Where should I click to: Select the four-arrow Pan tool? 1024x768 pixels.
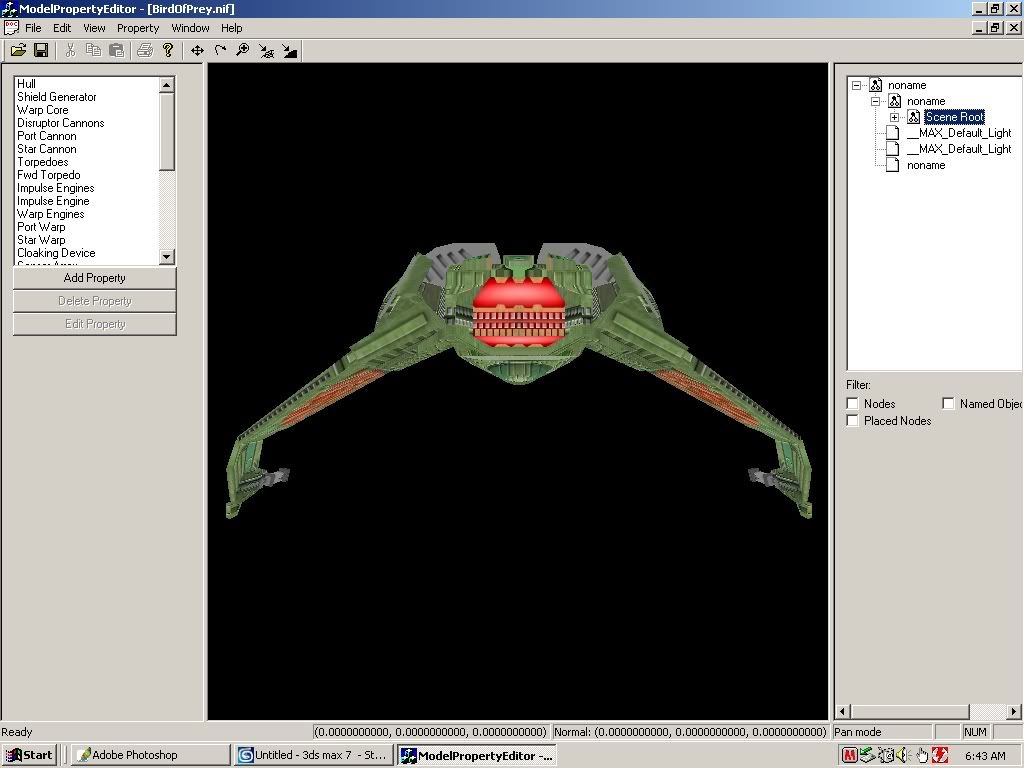click(x=197, y=50)
